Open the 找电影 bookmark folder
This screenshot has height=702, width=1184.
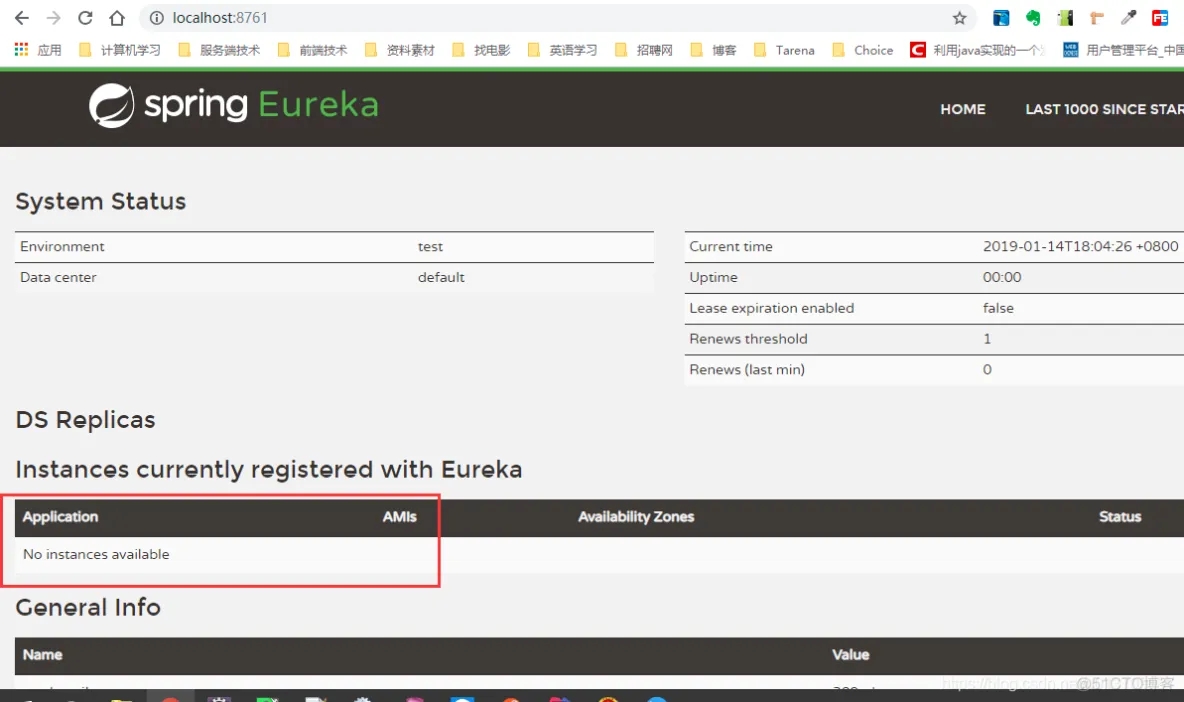(x=481, y=50)
